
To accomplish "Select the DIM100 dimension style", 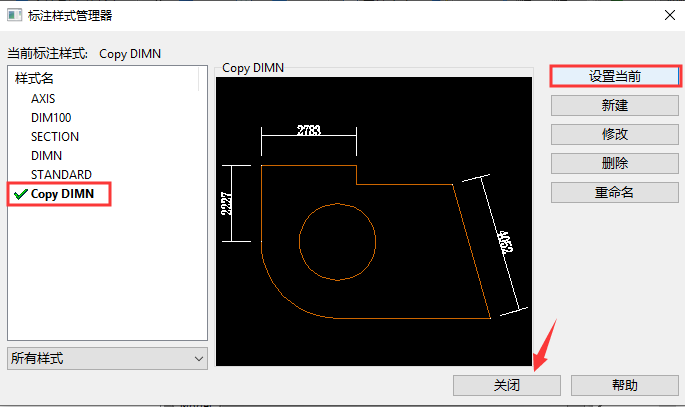I will [x=51, y=117].
